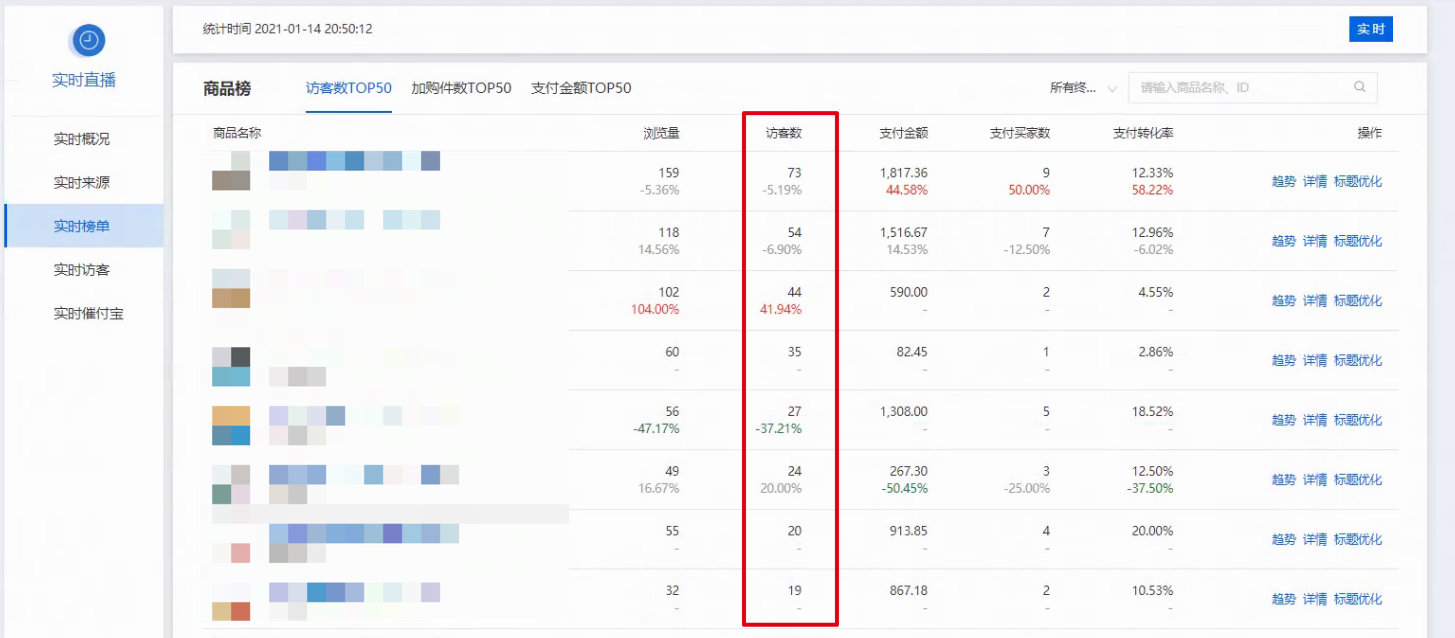Viewport: 1455px width, 638px height.
Task: Open 详情 for the fourth product row
Action: tap(1315, 360)
